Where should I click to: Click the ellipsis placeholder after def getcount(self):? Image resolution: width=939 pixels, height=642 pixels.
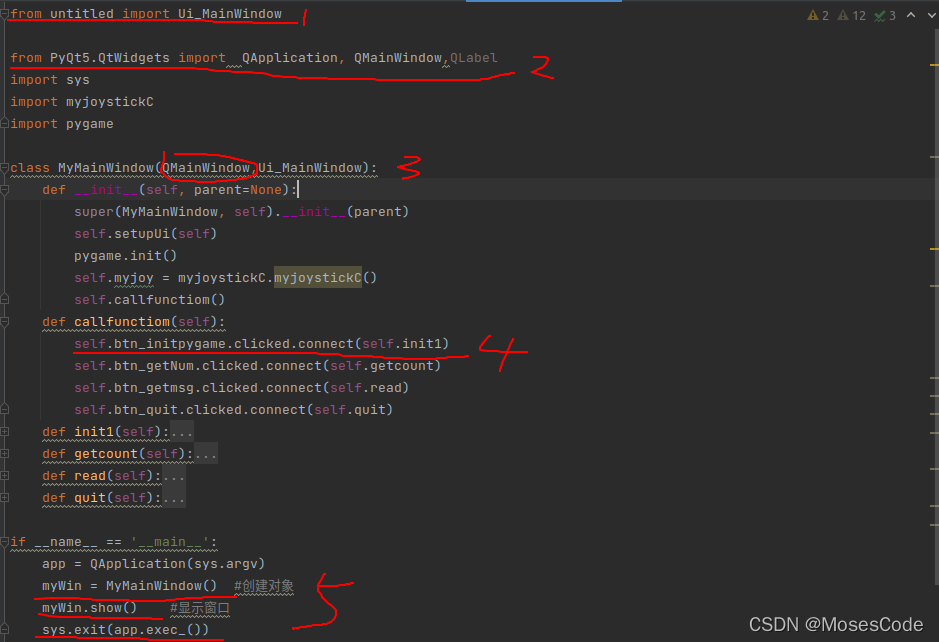pos(205,454)
